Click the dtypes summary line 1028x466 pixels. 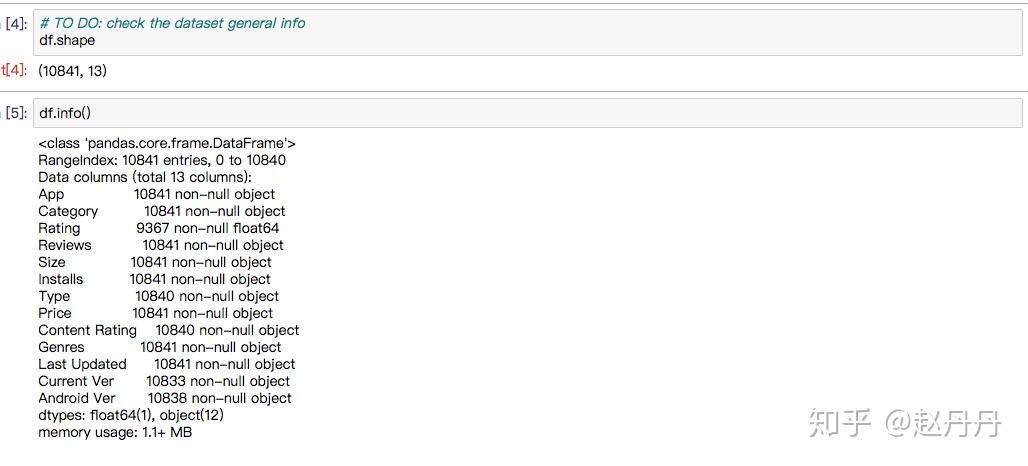point(132,416)
